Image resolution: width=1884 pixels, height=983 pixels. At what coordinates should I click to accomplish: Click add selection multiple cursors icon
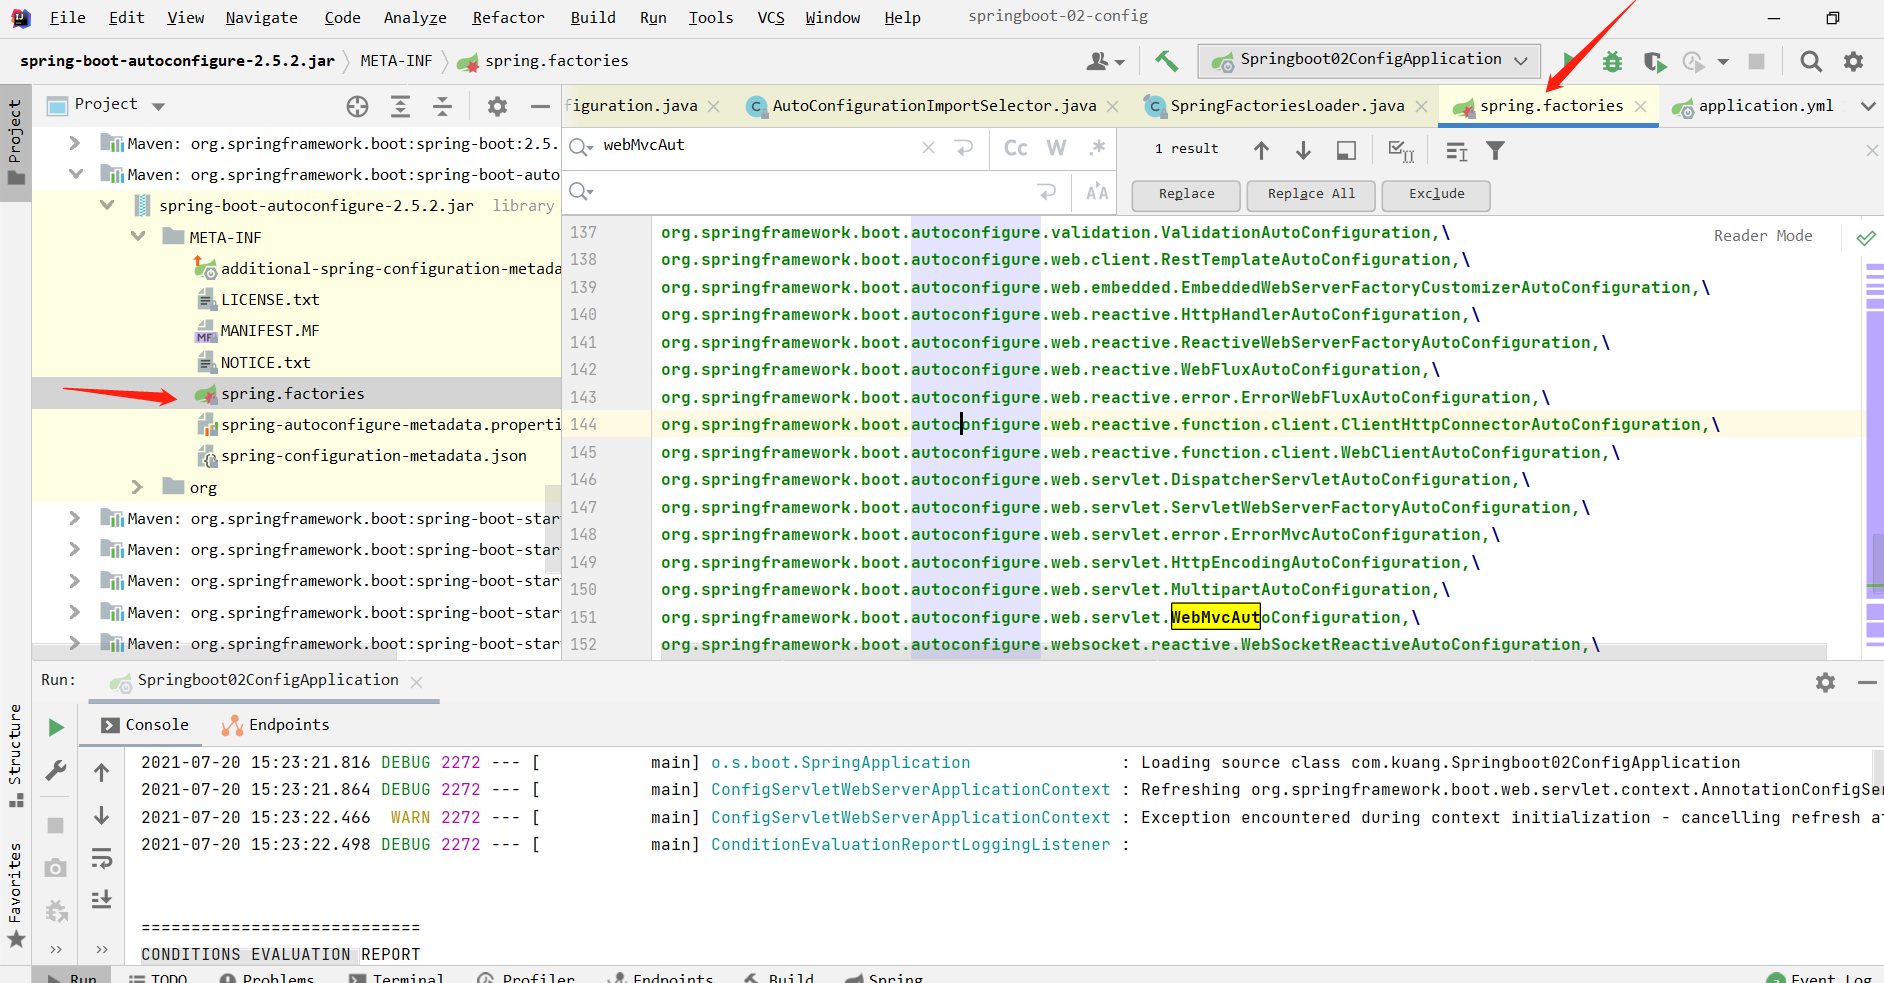pos(1457,150)
